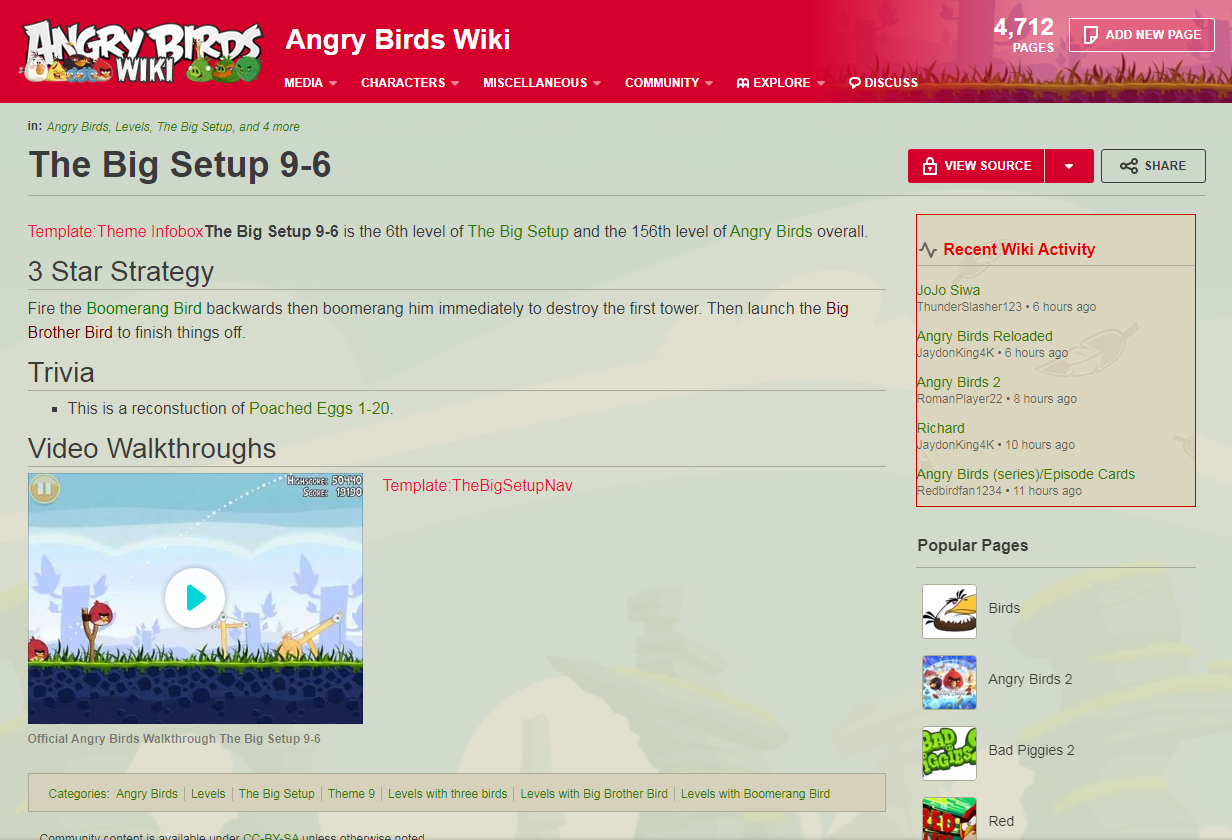Click the Share button
Image resolution: width=1232 pixels, height=840 pixels.
[x=1153, y=166]
